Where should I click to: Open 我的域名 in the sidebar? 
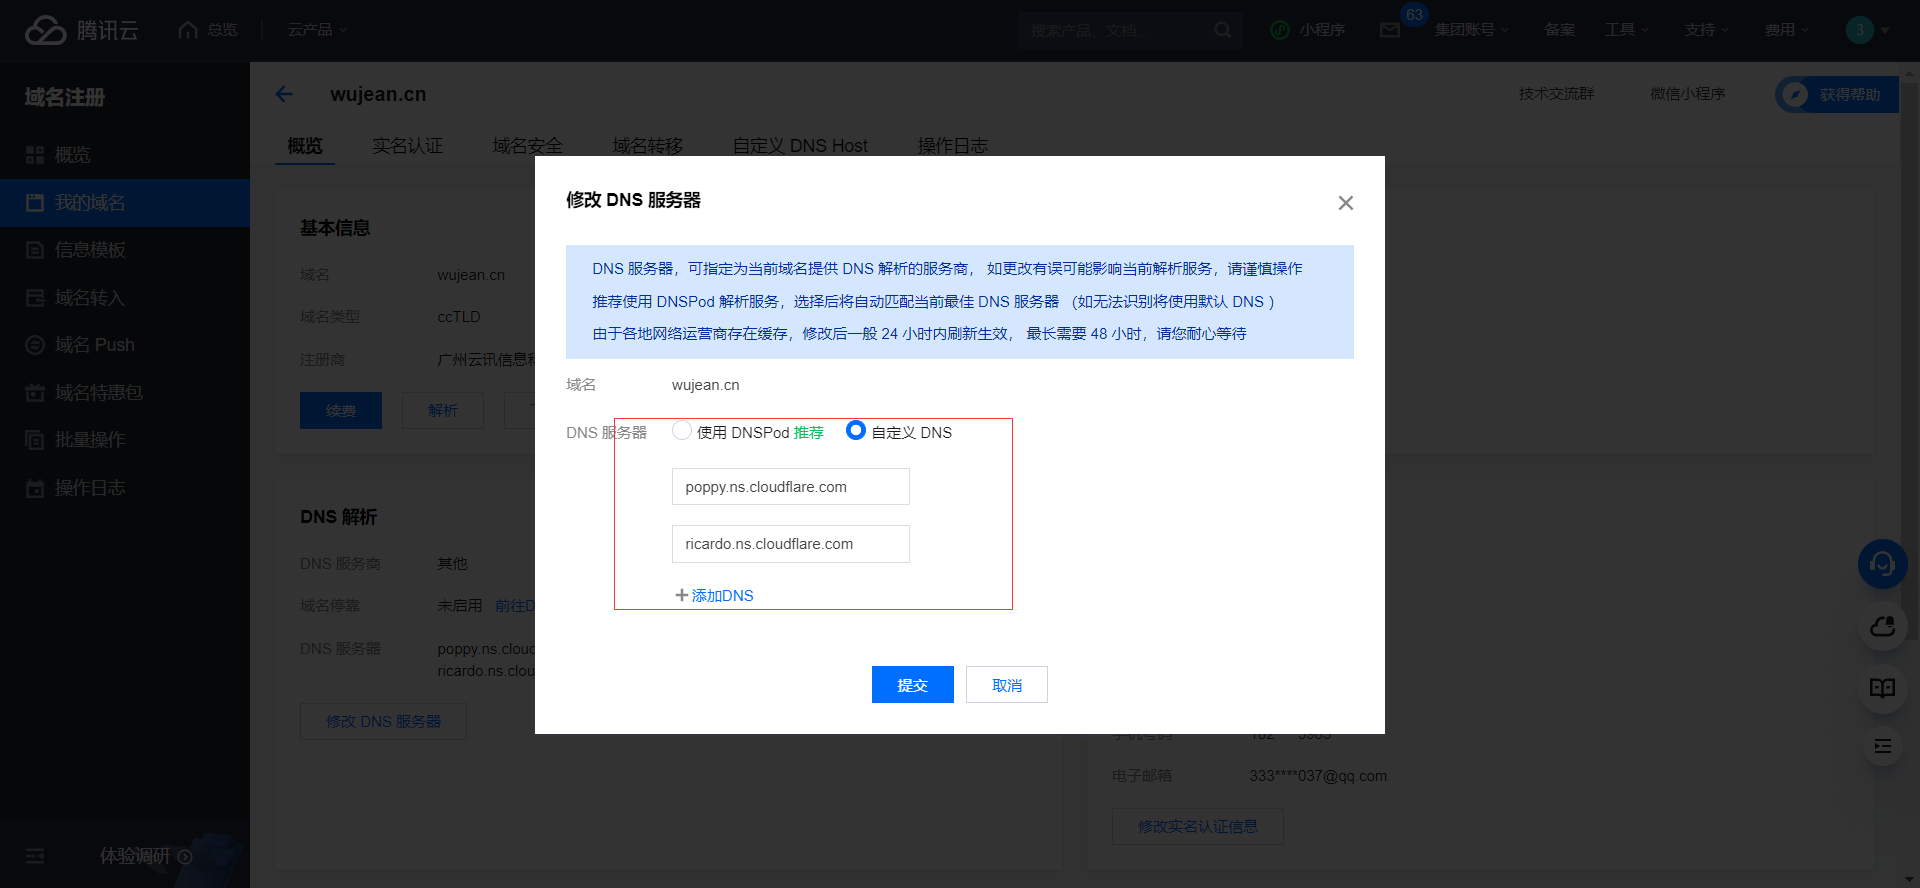(125, 203)
